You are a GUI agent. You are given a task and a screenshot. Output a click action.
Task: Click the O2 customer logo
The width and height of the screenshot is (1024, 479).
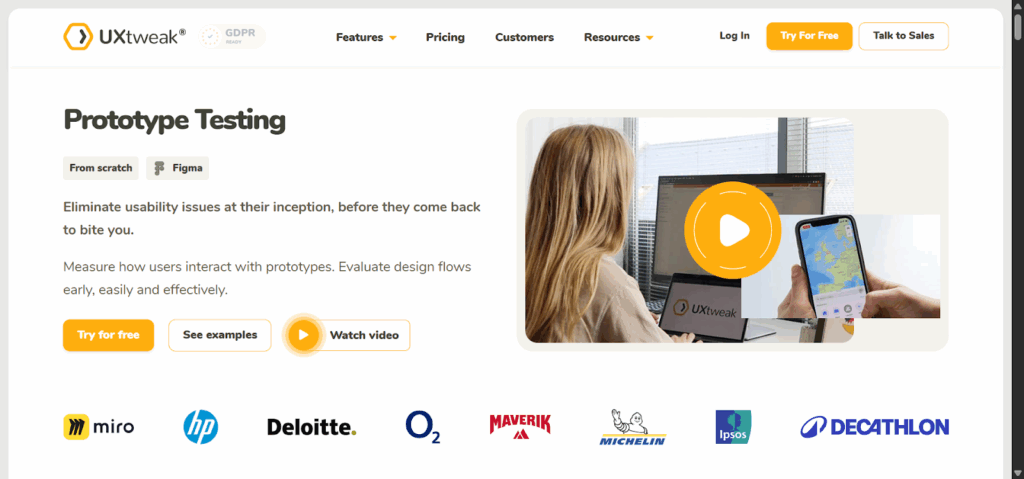coord(423,427)
